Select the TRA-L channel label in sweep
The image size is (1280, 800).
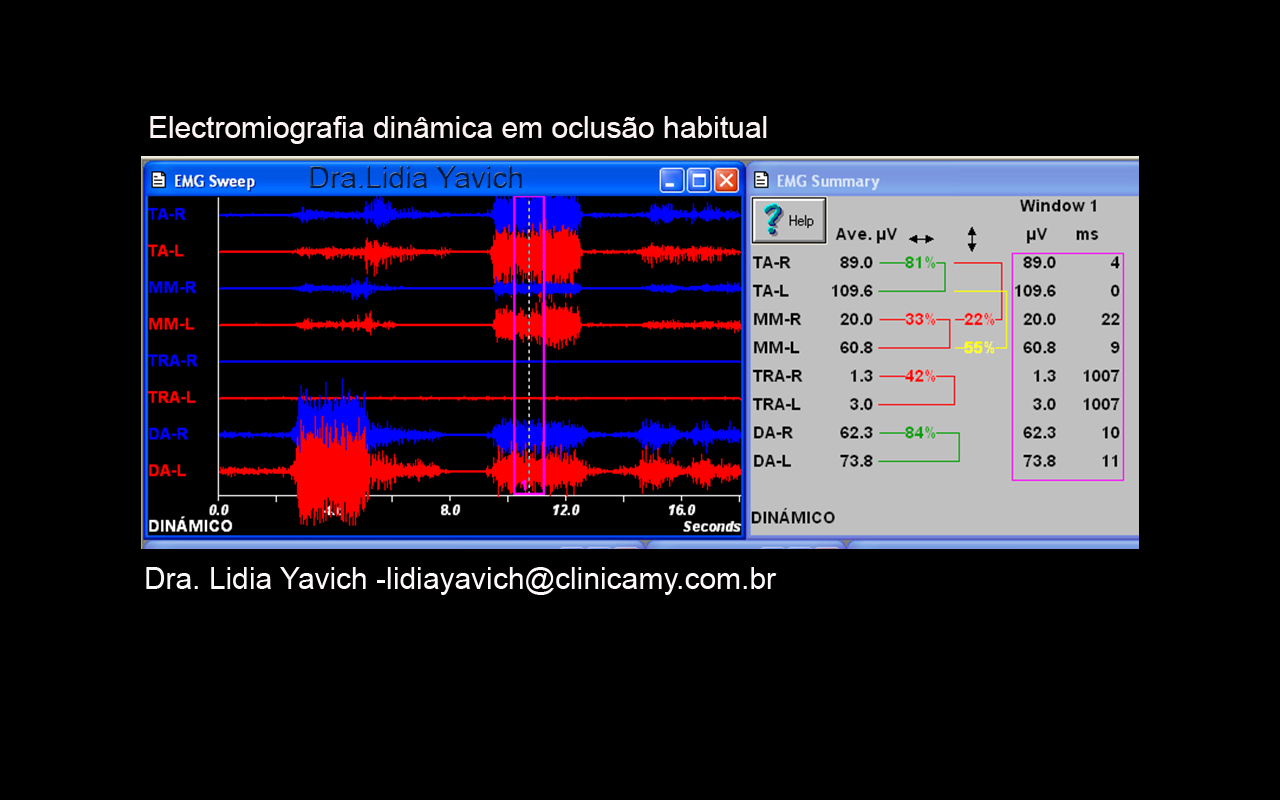point(172,398)
